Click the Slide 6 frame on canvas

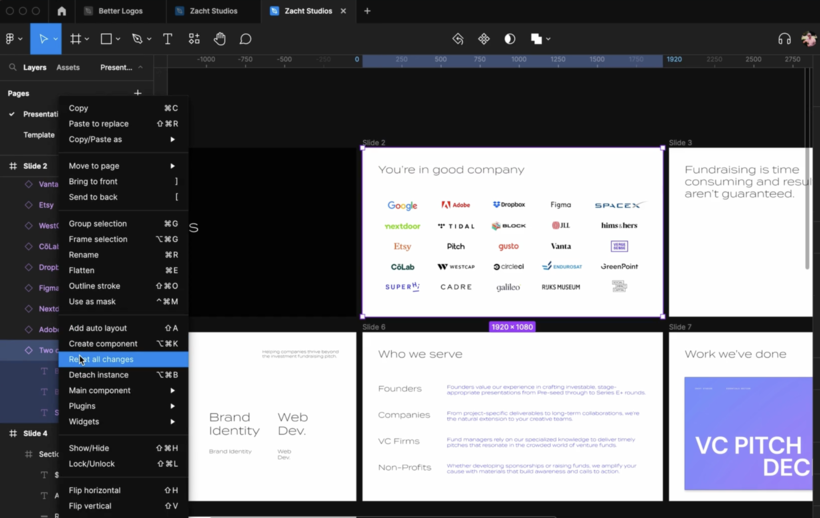point(512,417)
